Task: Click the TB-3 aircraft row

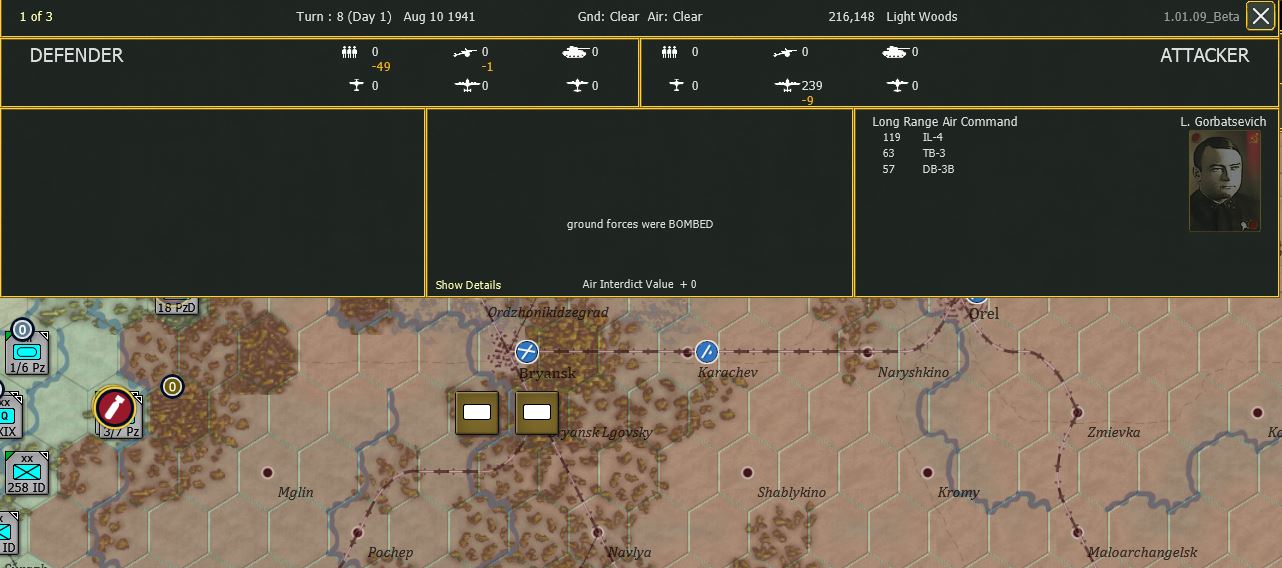Action: pyautogui.click(x=913, y=153)
